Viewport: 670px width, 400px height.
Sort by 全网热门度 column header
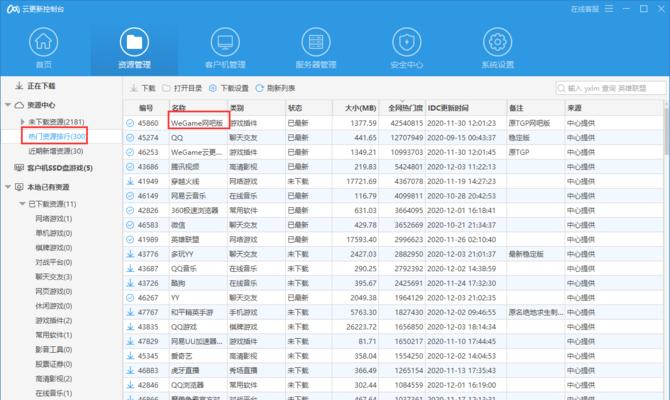403,108
